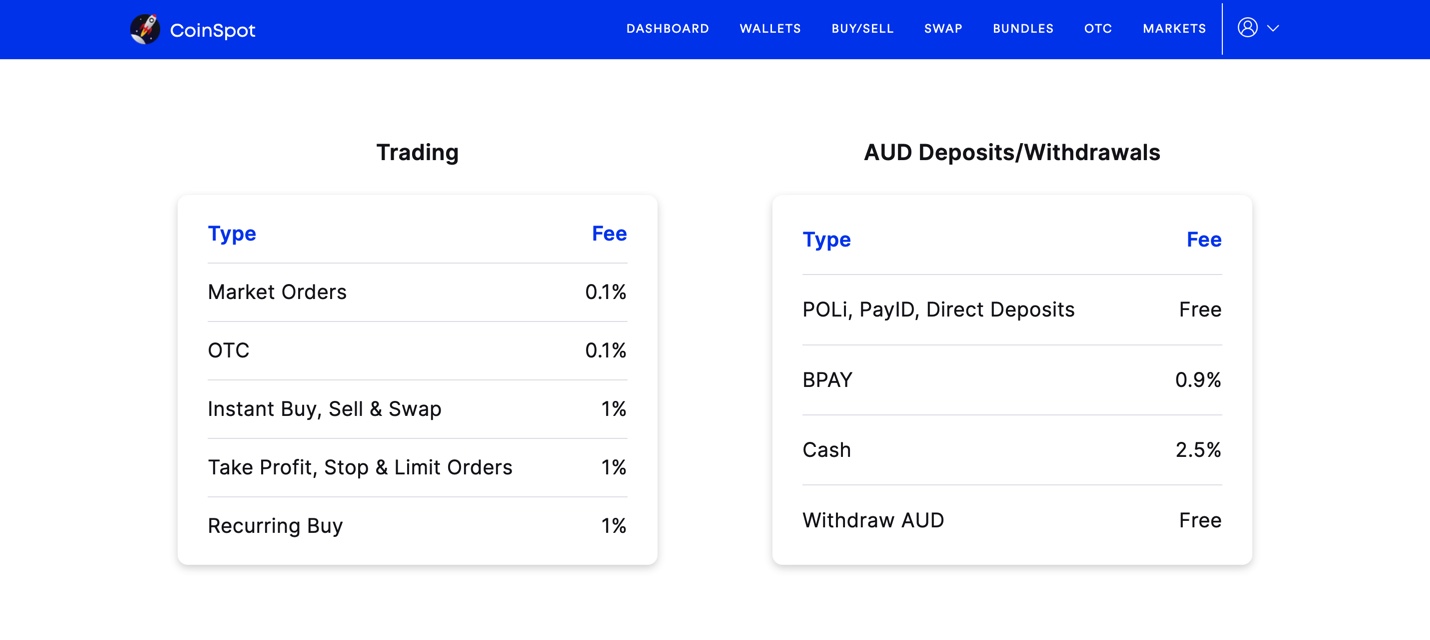Expand the account dropdown chevron
Image resolution: width=1430 pixels, height=640 pixels.
coord(1273,29)
